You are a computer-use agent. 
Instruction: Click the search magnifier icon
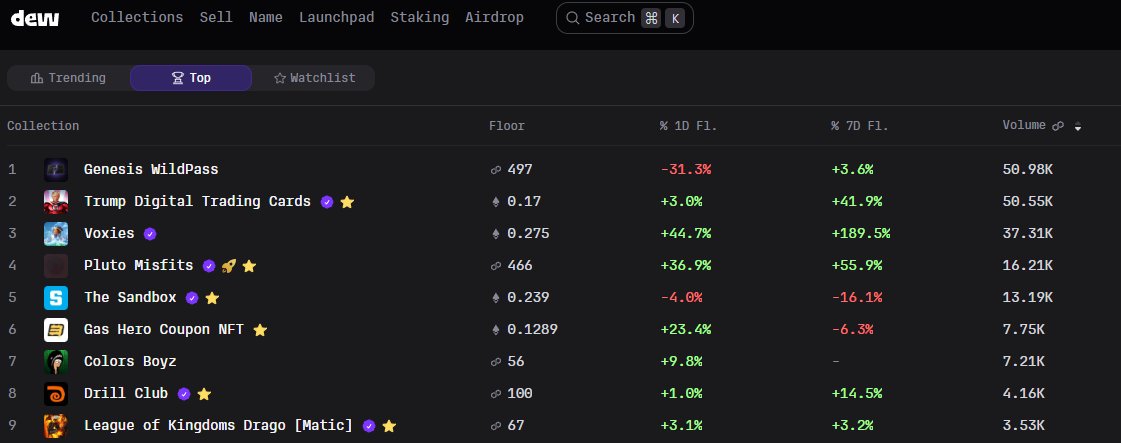point(573,18)
